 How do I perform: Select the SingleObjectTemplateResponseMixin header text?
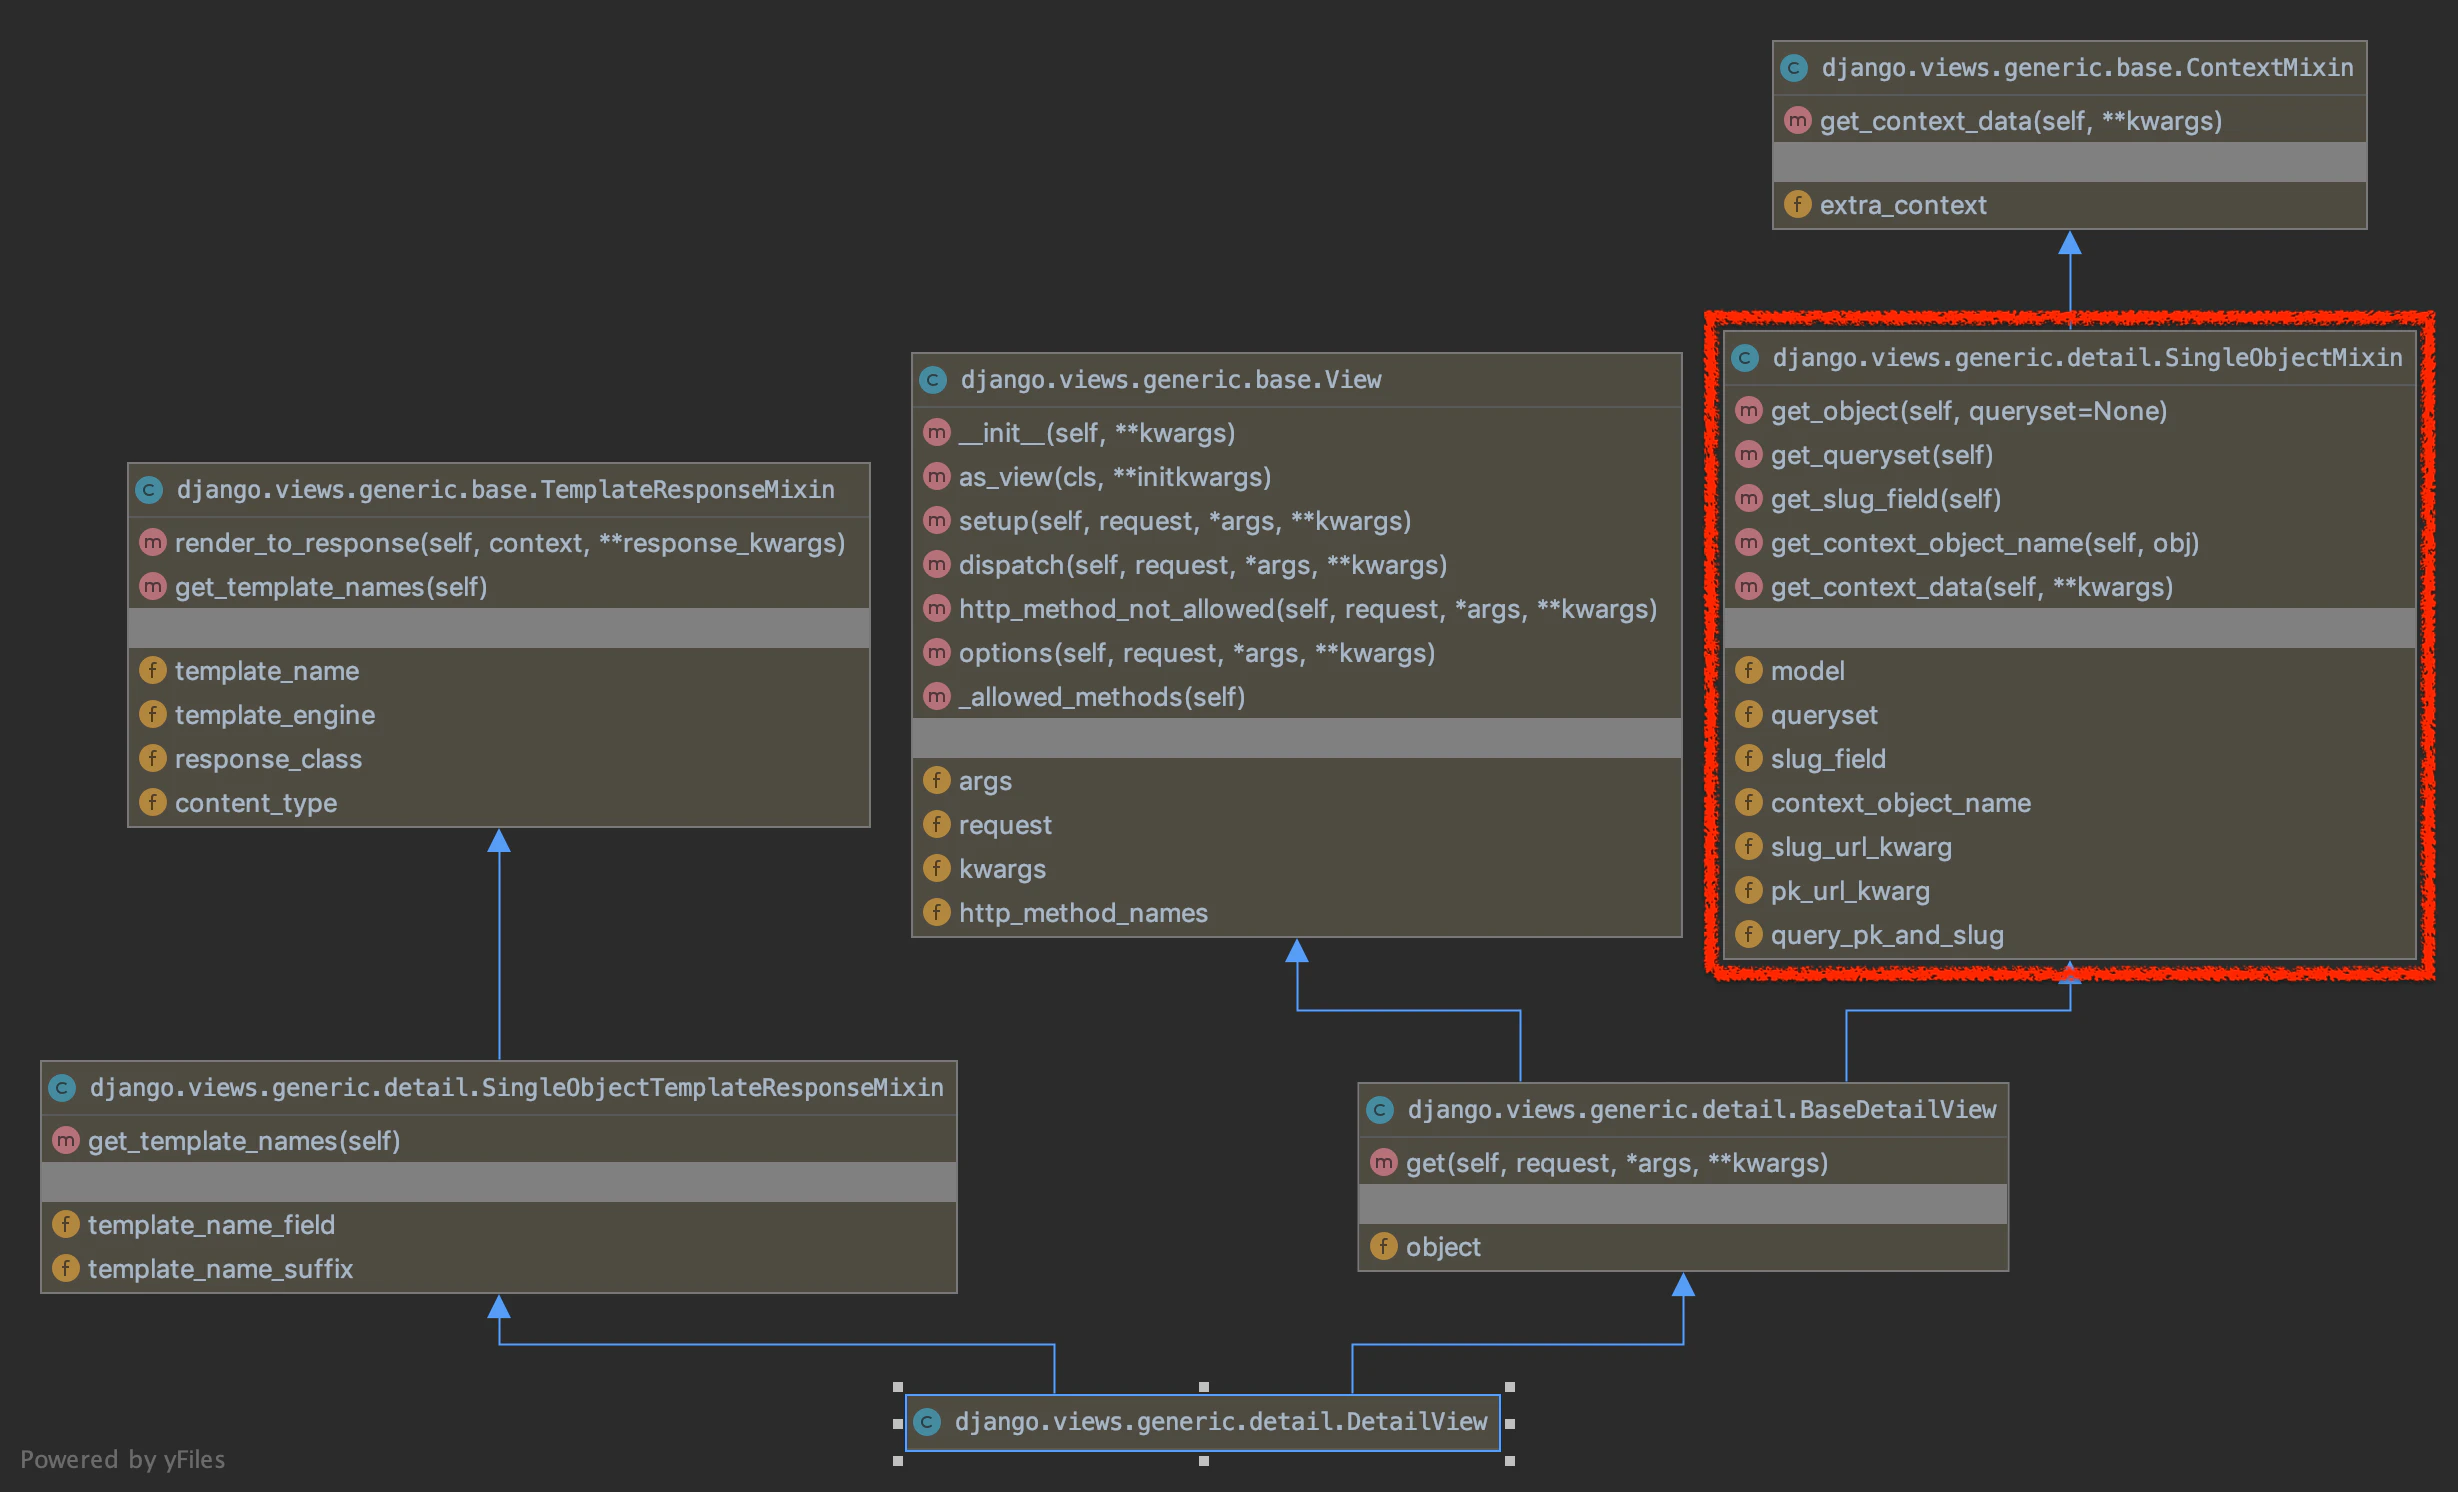point(516,1088)
